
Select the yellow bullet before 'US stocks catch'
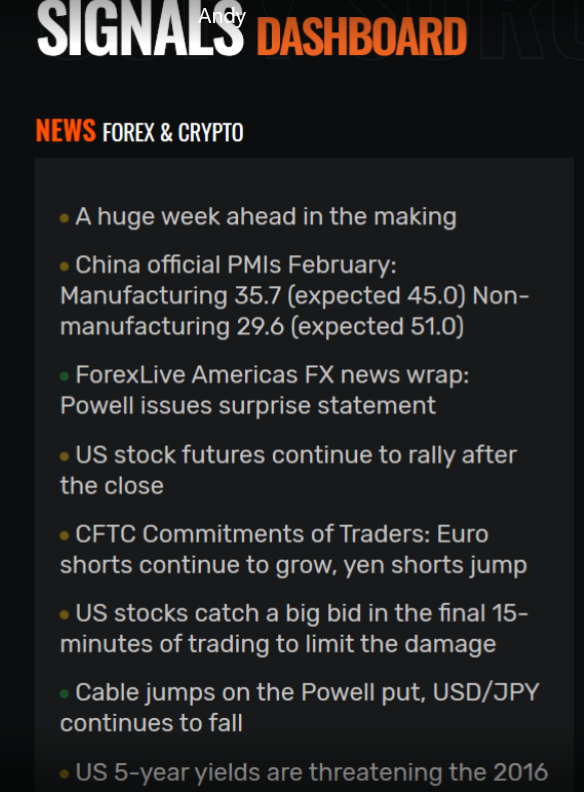64,615
